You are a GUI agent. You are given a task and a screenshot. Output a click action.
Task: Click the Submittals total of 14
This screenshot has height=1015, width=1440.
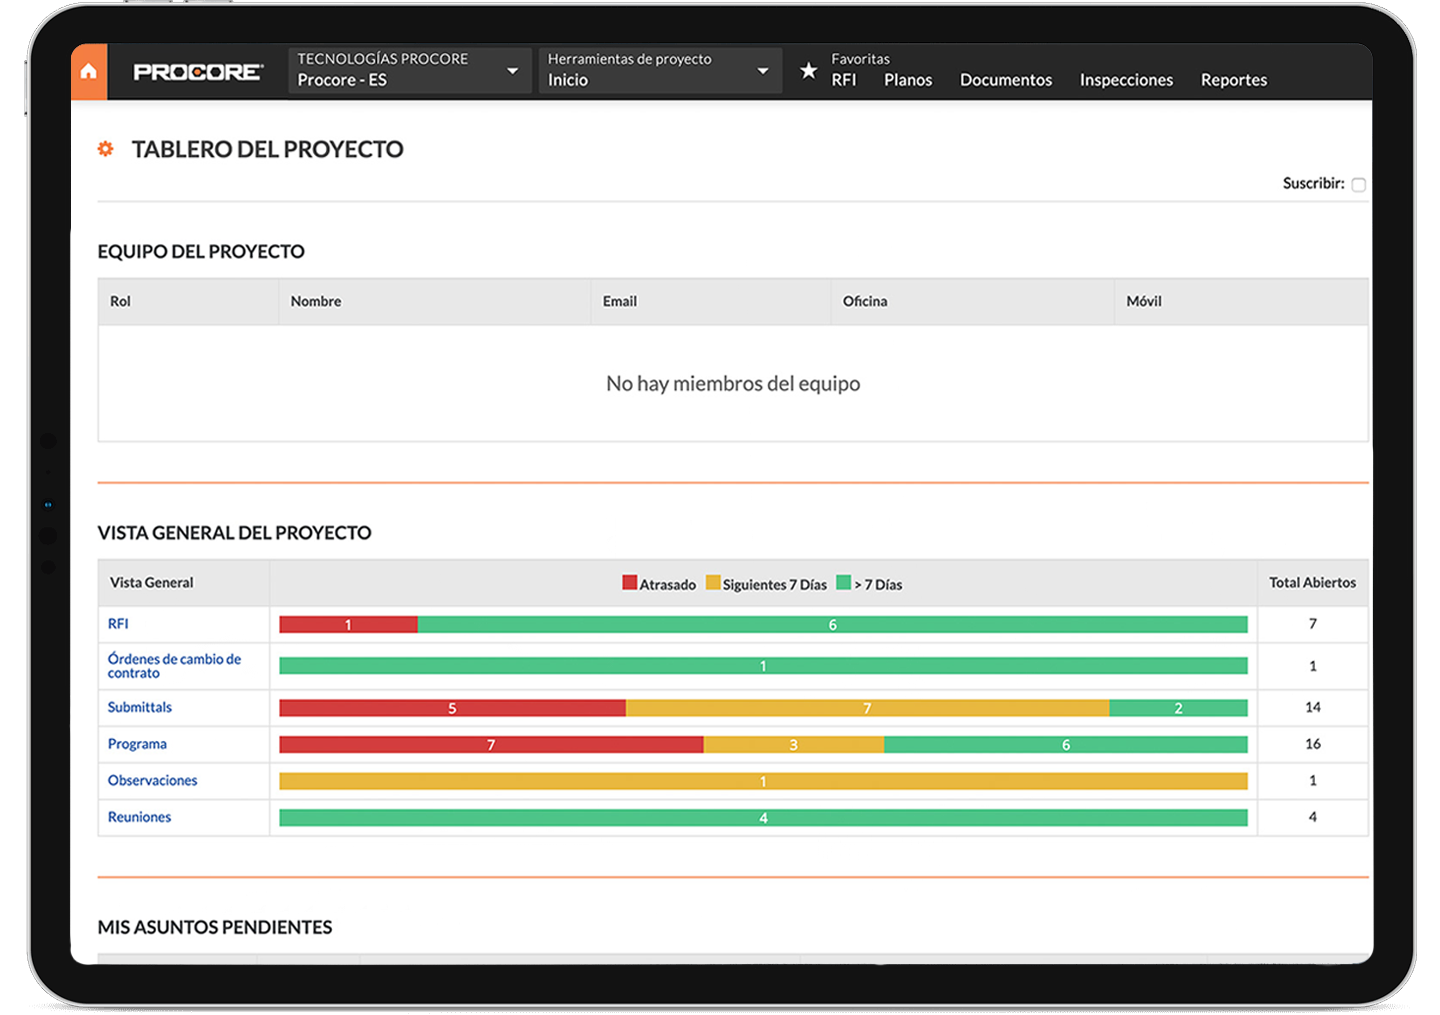[x=1313, y=707]
